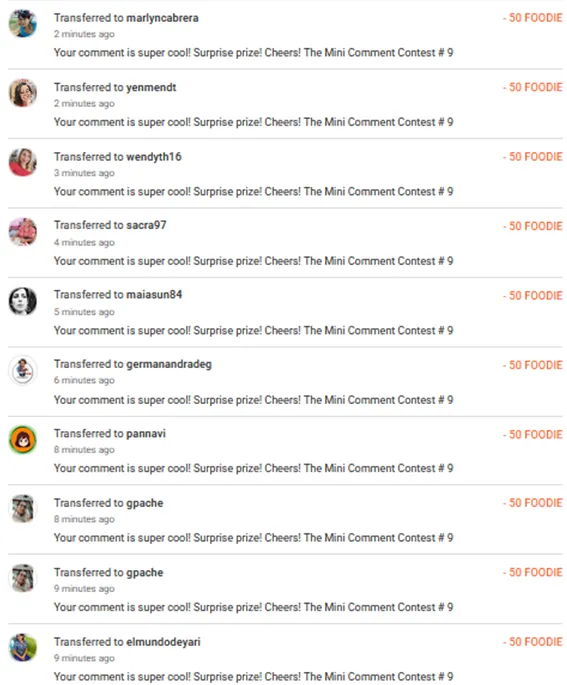The image size is (567, 685).
Task: Click transfer memo text for pannavi entry
Action: click(253, 468)
